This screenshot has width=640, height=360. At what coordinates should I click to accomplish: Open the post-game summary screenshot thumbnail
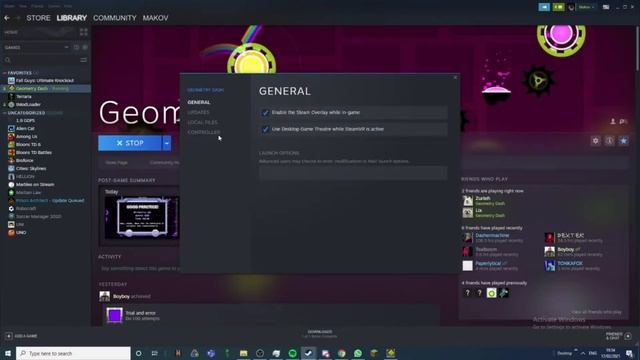[x=142, y=217]
